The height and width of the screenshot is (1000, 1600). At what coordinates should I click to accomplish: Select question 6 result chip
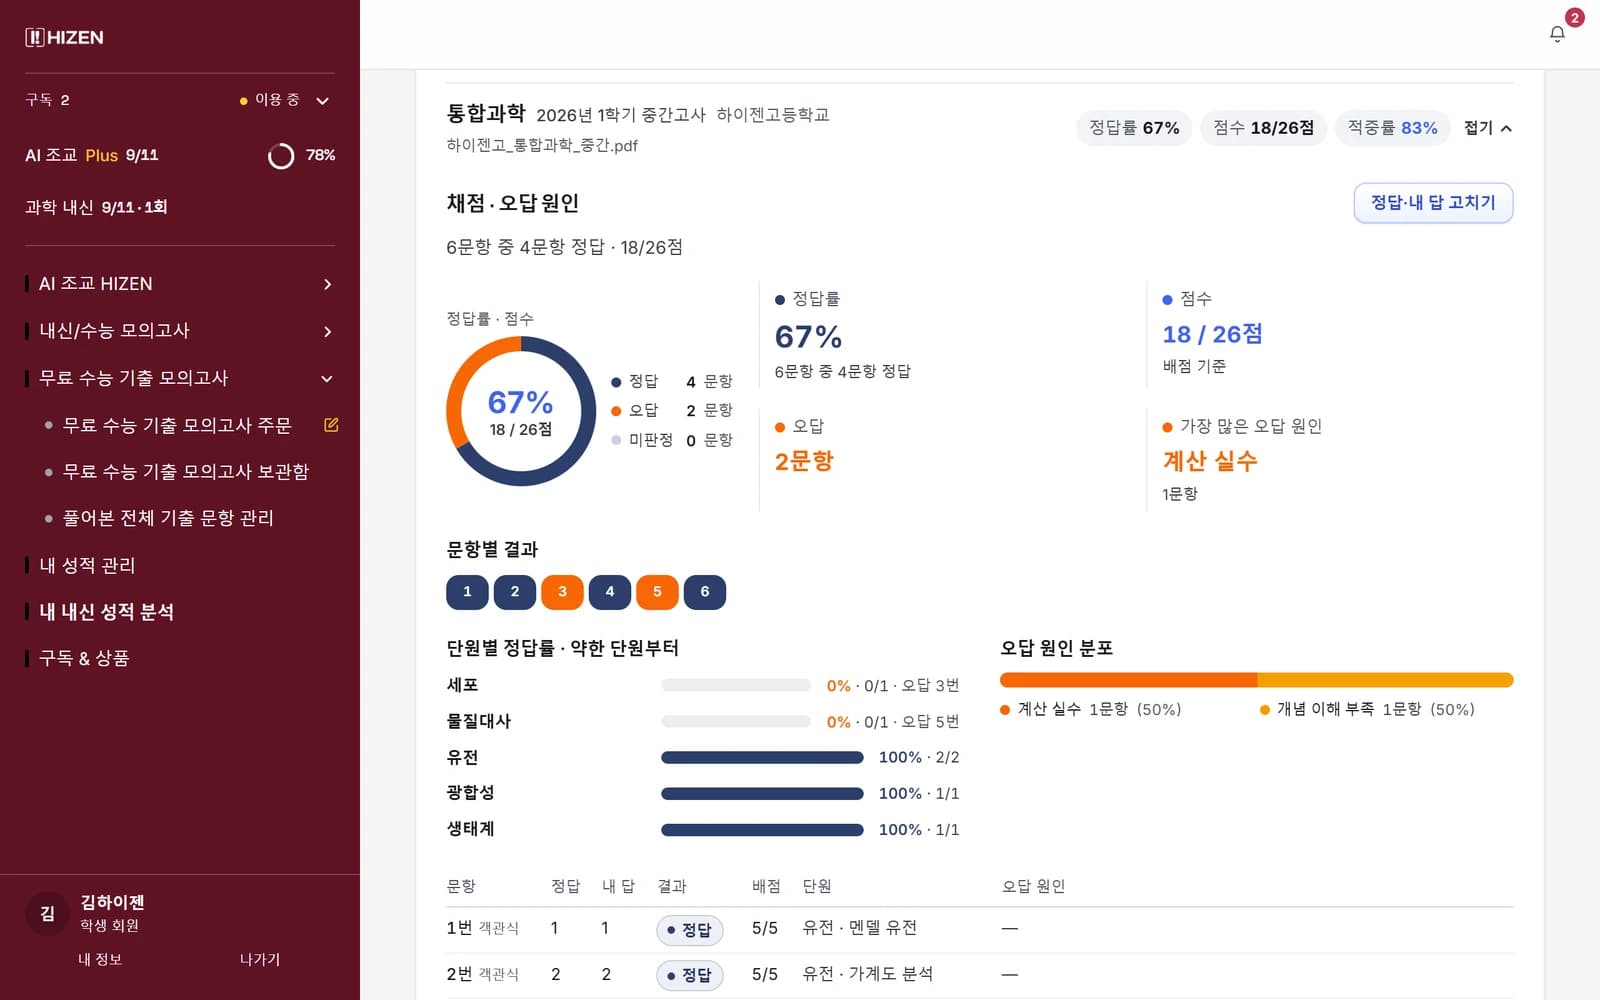point(705,592)
